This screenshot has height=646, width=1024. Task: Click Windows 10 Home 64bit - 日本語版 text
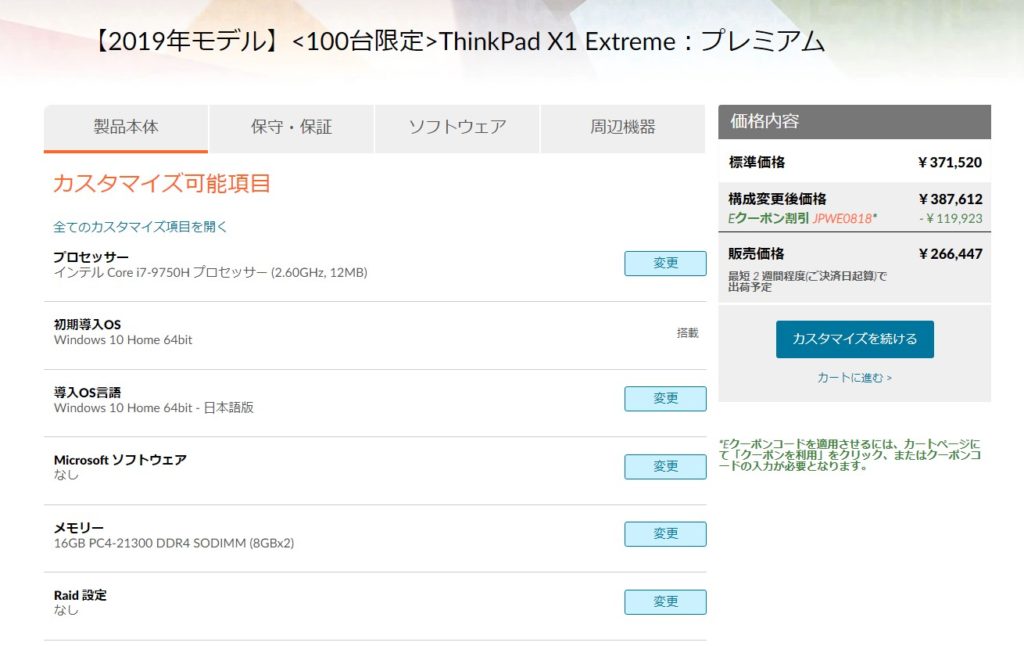[153, 408]
